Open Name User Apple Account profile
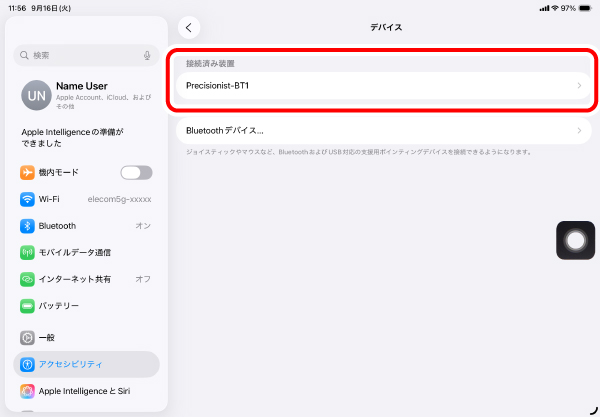The height and width of the screenshot is (419, 600). (x=95, y=93)
